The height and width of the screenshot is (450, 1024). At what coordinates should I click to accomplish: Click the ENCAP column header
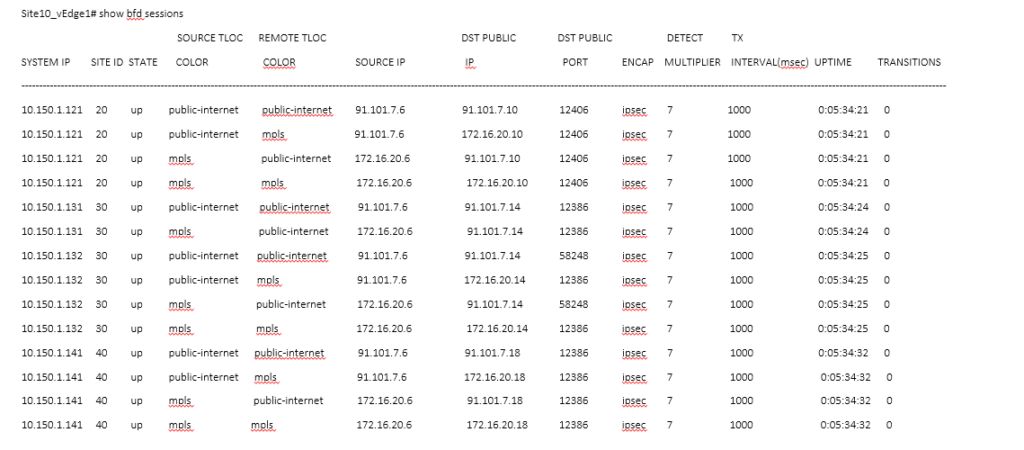637,62
